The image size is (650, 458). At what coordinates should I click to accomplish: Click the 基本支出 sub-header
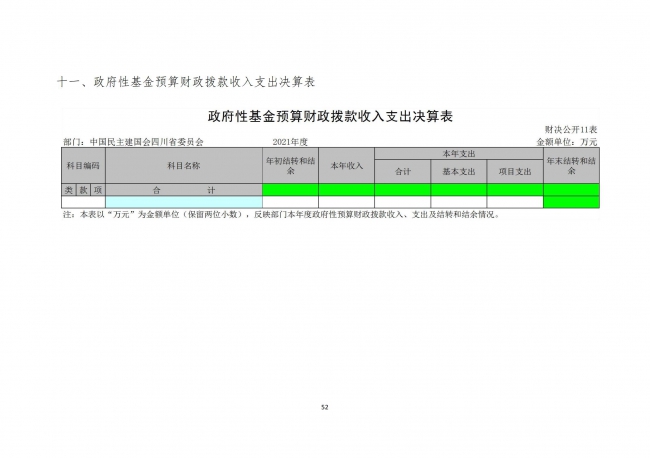point(459,171)
